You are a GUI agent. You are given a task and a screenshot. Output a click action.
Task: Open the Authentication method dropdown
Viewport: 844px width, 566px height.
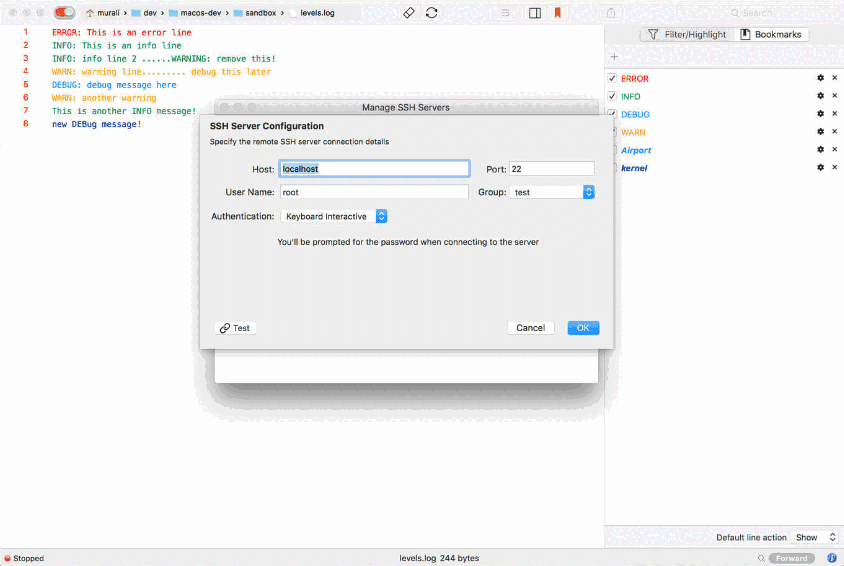tap(381, 217)
